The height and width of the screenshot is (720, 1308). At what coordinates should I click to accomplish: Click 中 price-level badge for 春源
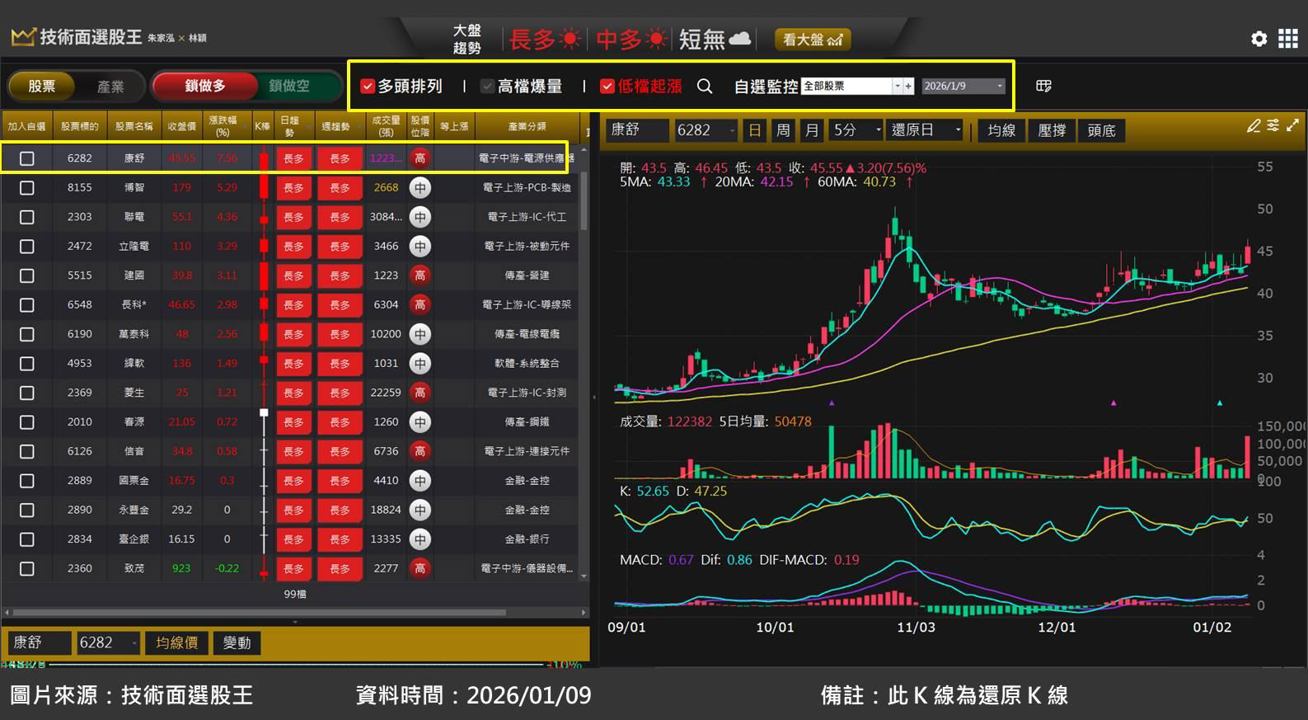[420, 422]
